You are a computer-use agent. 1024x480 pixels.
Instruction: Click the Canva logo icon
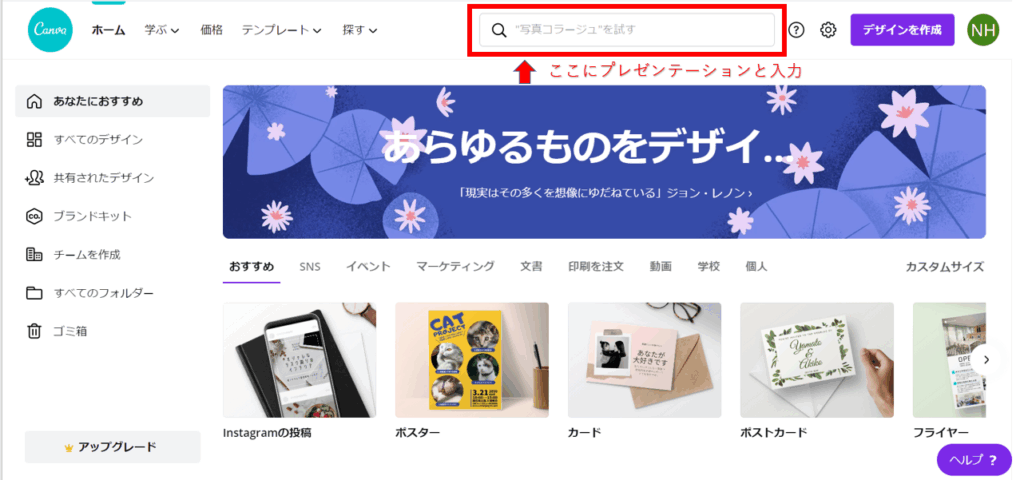pyautogui.click(x=50, y=30)
